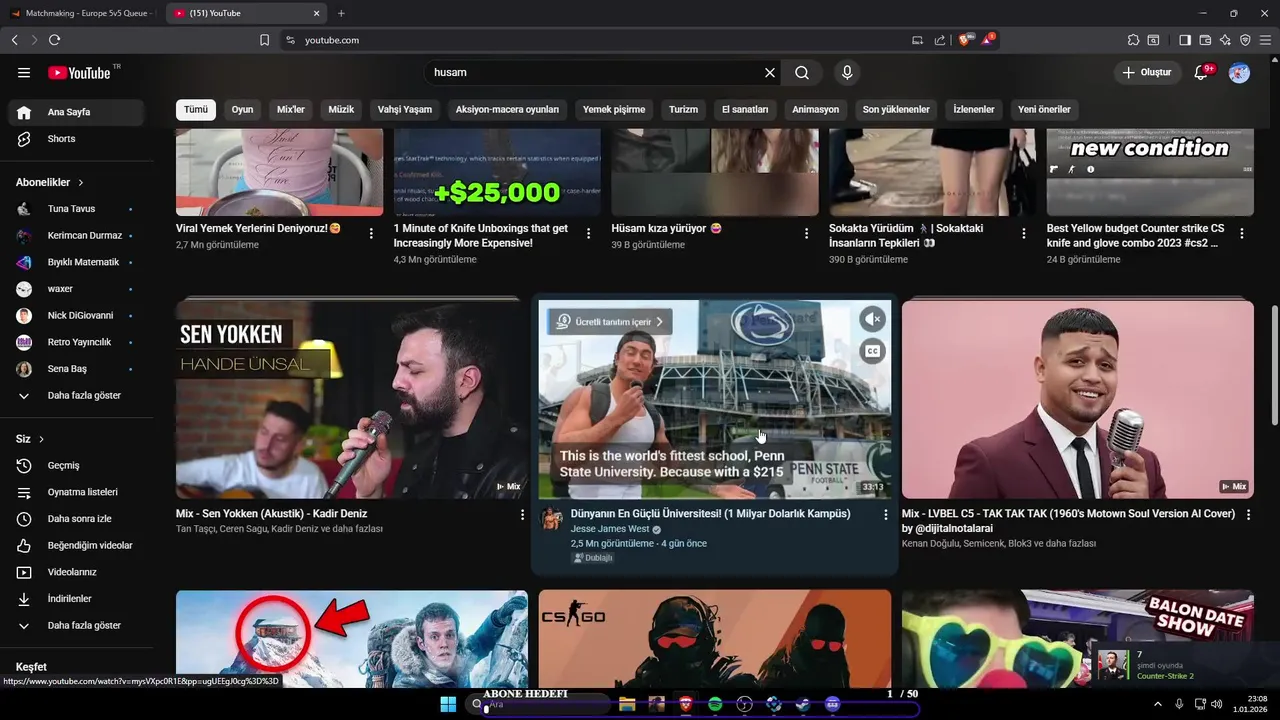1280x720 pixels.
Task: Select the Mix'ler filter chip
Action: click(291, 110)
